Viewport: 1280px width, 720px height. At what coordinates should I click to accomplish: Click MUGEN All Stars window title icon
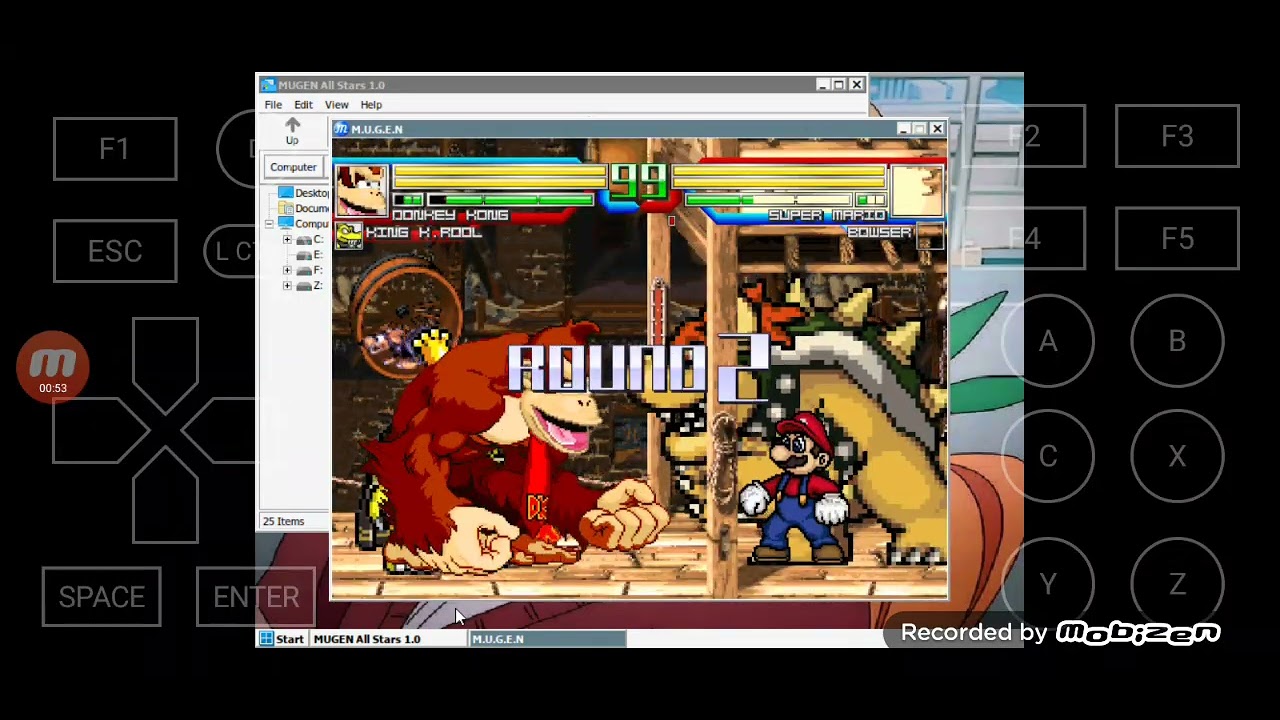267,85
